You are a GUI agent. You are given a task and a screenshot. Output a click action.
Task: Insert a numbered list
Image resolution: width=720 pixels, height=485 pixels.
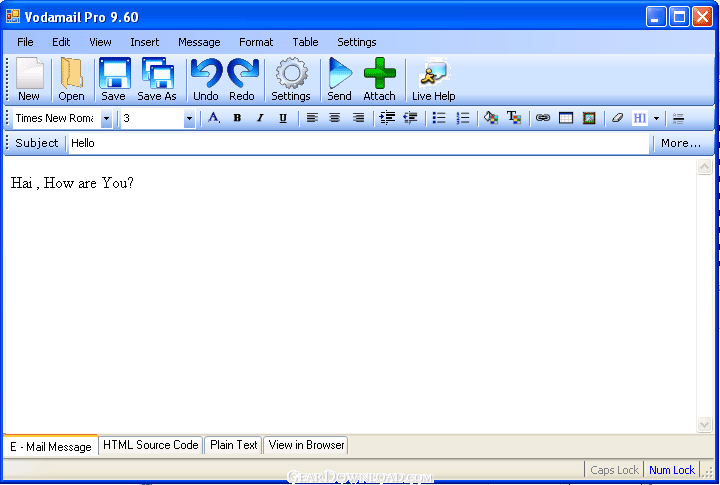(x=462, y=118)
